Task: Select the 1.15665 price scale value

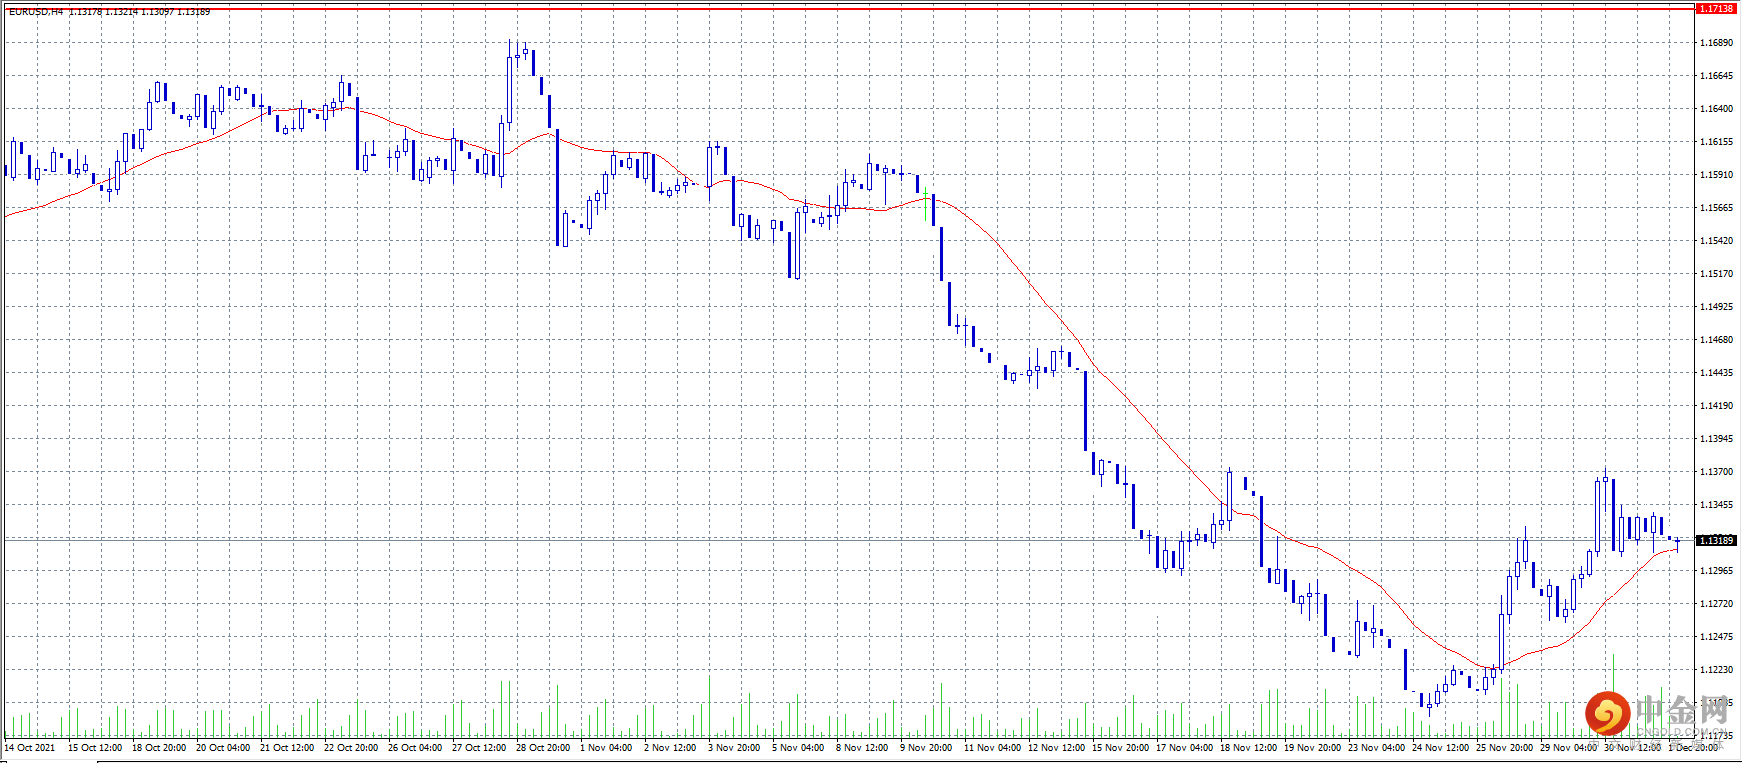Action: click(x=1716, y=208)
